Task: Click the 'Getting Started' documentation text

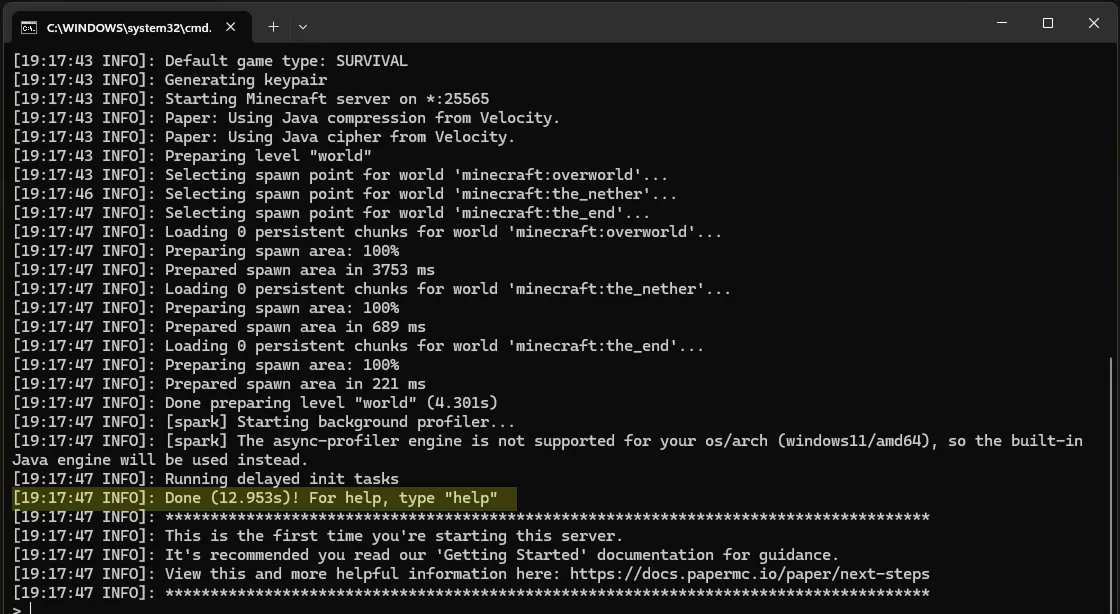Action: tap(519, 555)
